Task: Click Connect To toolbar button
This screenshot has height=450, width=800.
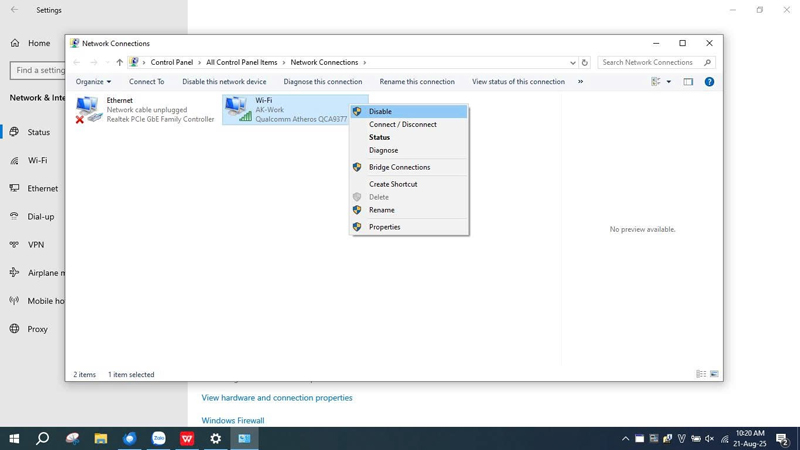Action: (x=146, y=82)
